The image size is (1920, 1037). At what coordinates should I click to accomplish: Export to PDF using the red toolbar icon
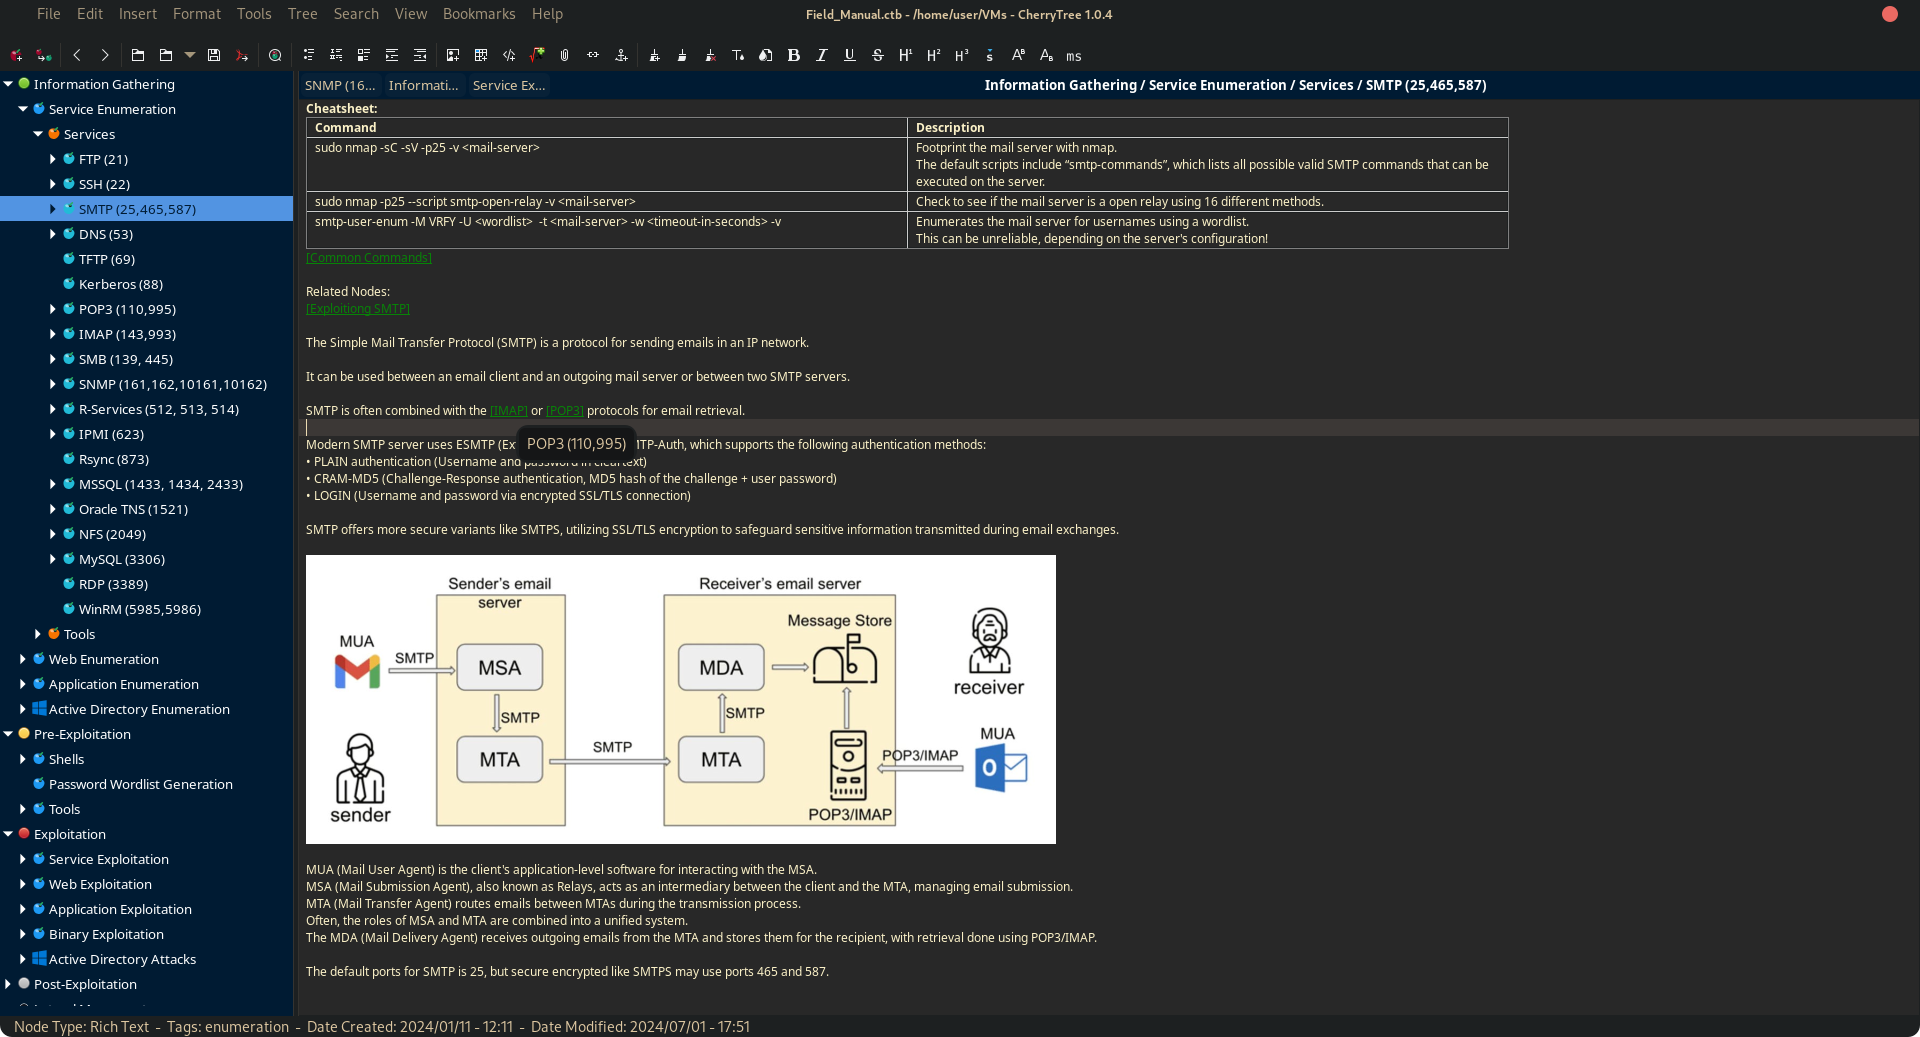point(242,56)
